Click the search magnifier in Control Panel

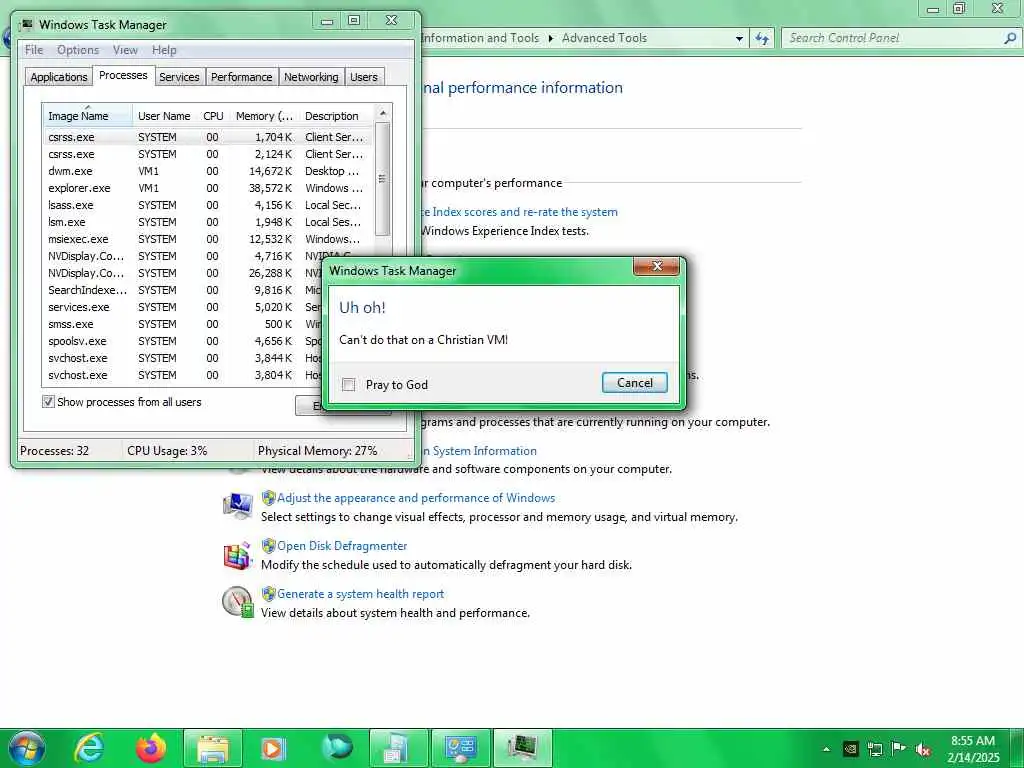(1010, 39)
